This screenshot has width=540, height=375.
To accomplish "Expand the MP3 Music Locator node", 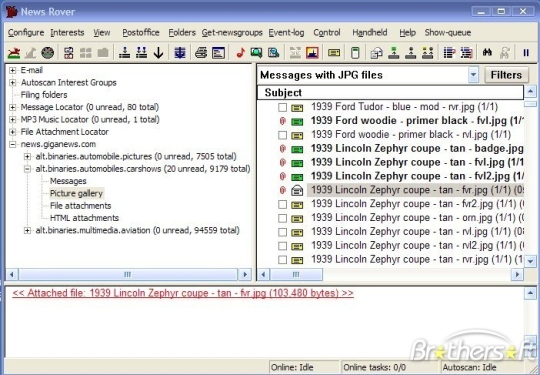I will pos(13,120).
